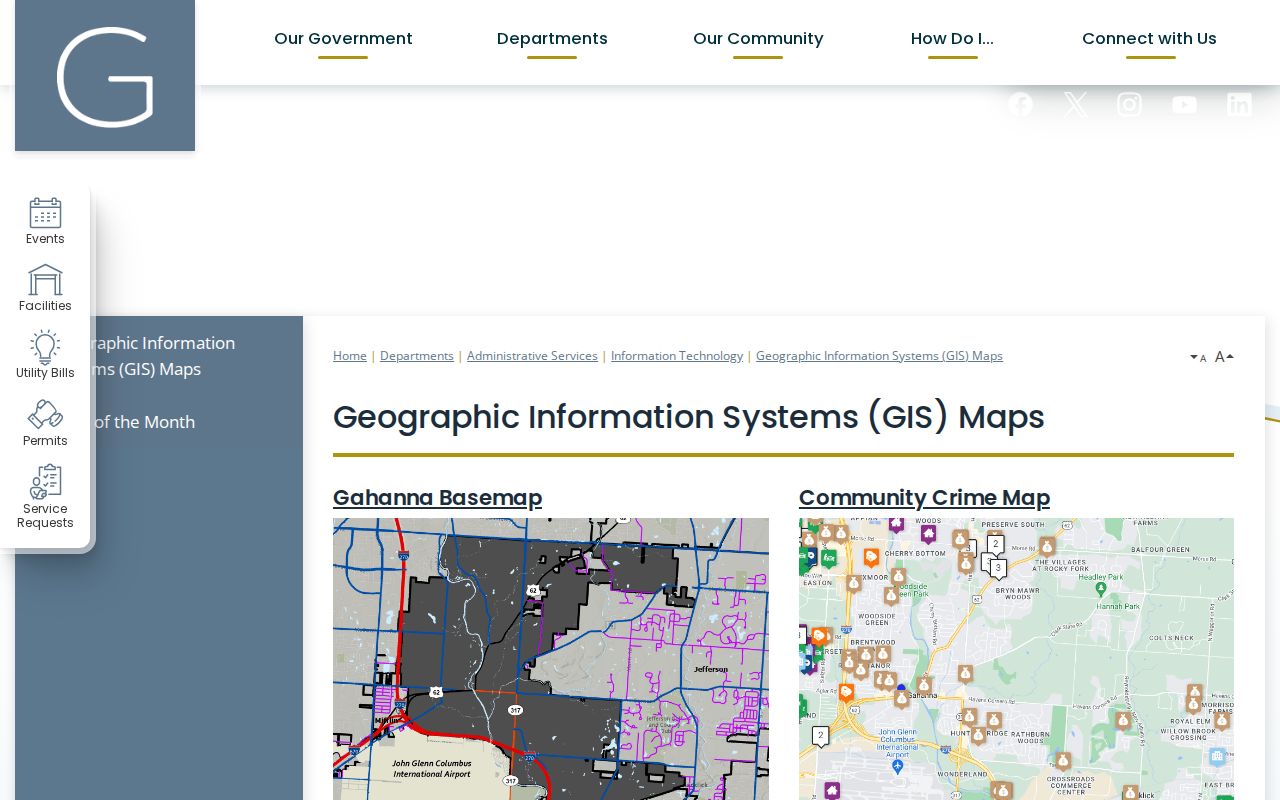Follow the Administrative Services breadcrumb link

[532, 356]
